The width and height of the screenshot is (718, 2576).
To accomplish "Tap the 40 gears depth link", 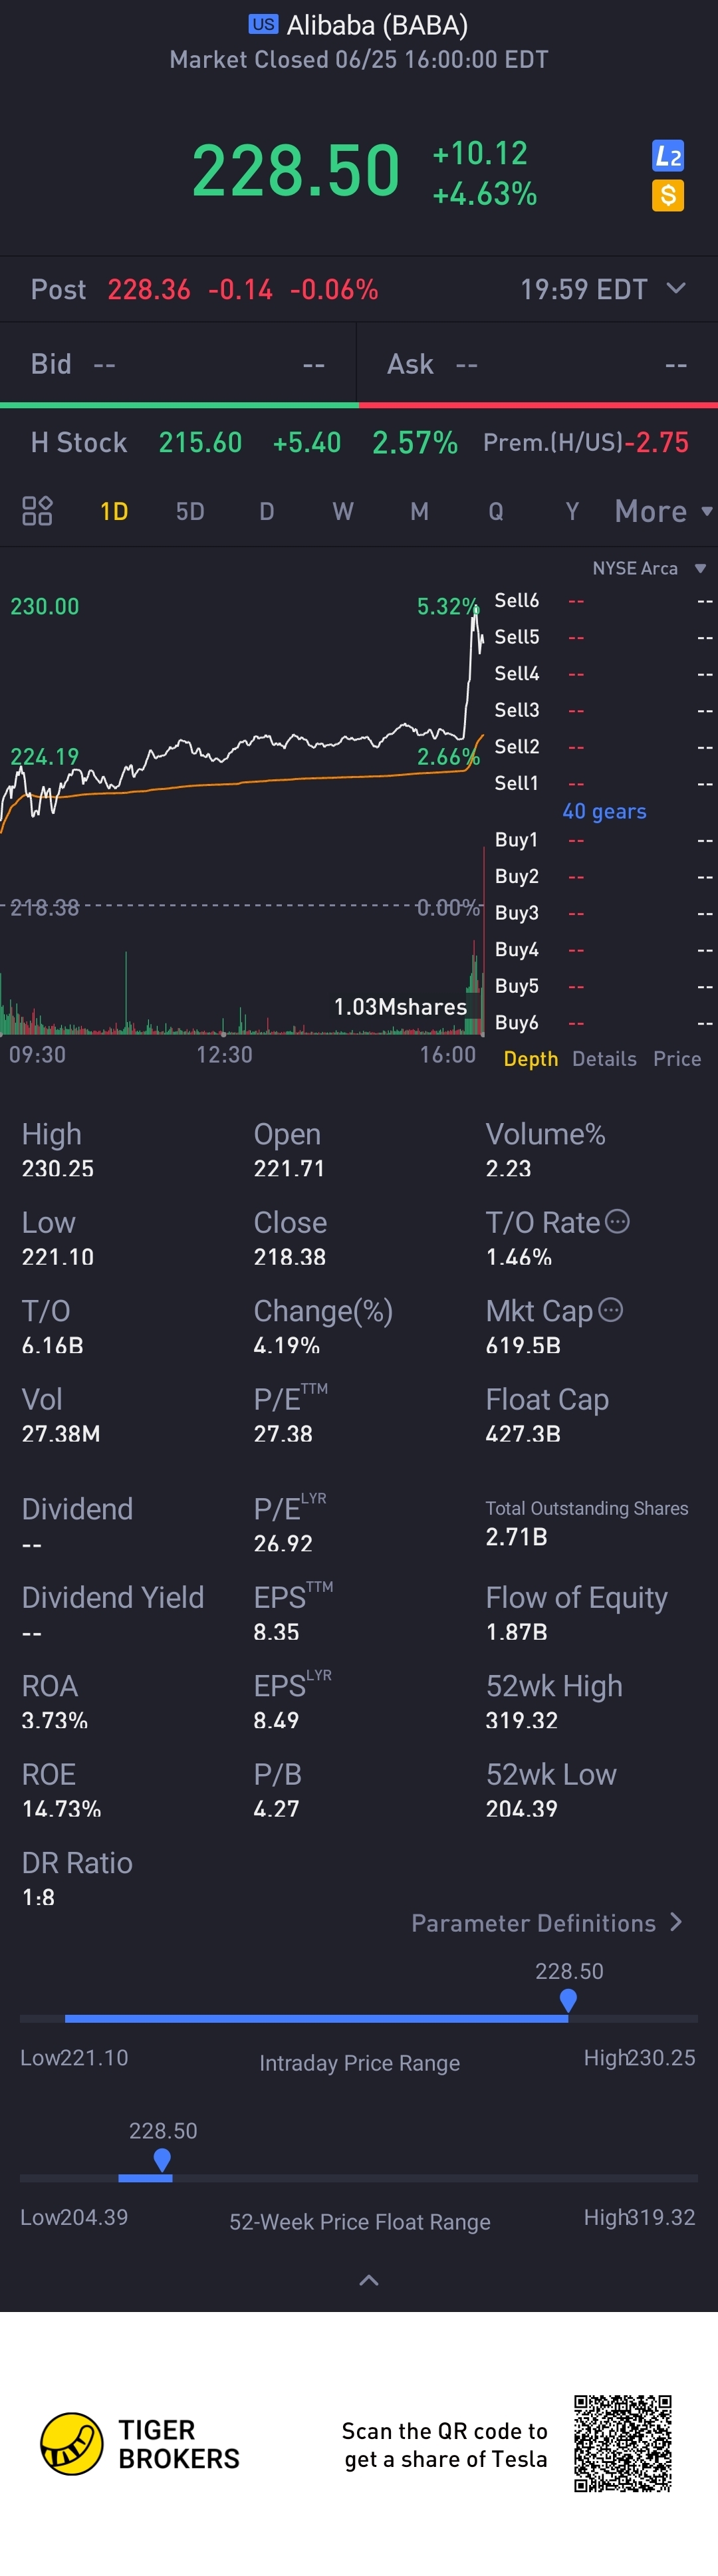I will 604,811.
